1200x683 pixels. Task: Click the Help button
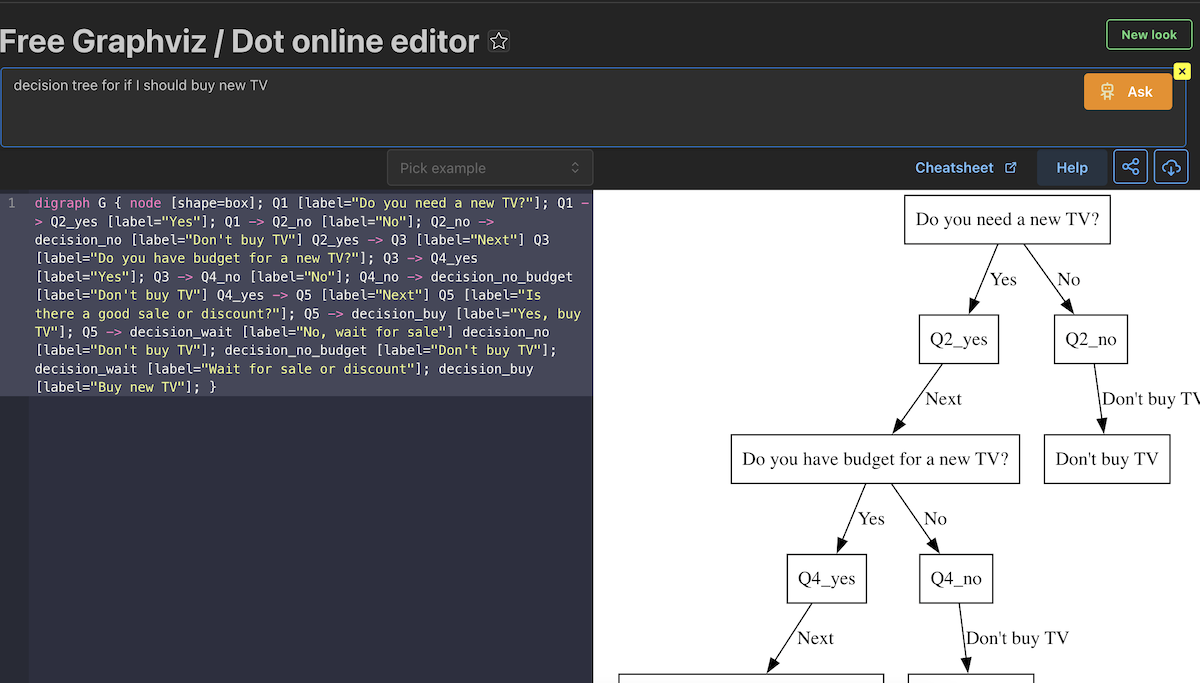click(x=1071, y=168)
